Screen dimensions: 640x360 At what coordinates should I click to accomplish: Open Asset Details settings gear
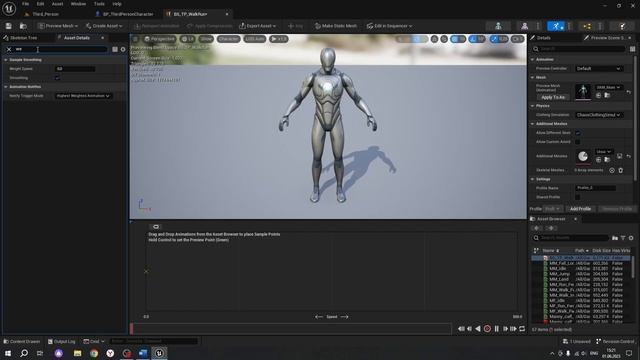click(x=123, y=49)
